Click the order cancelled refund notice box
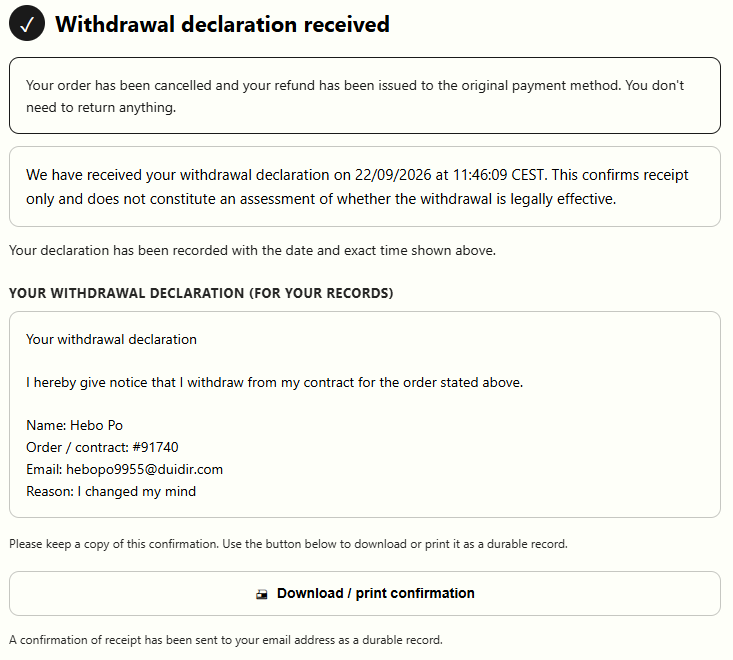This screenshot has width=733, height=660. click(365, 96)
